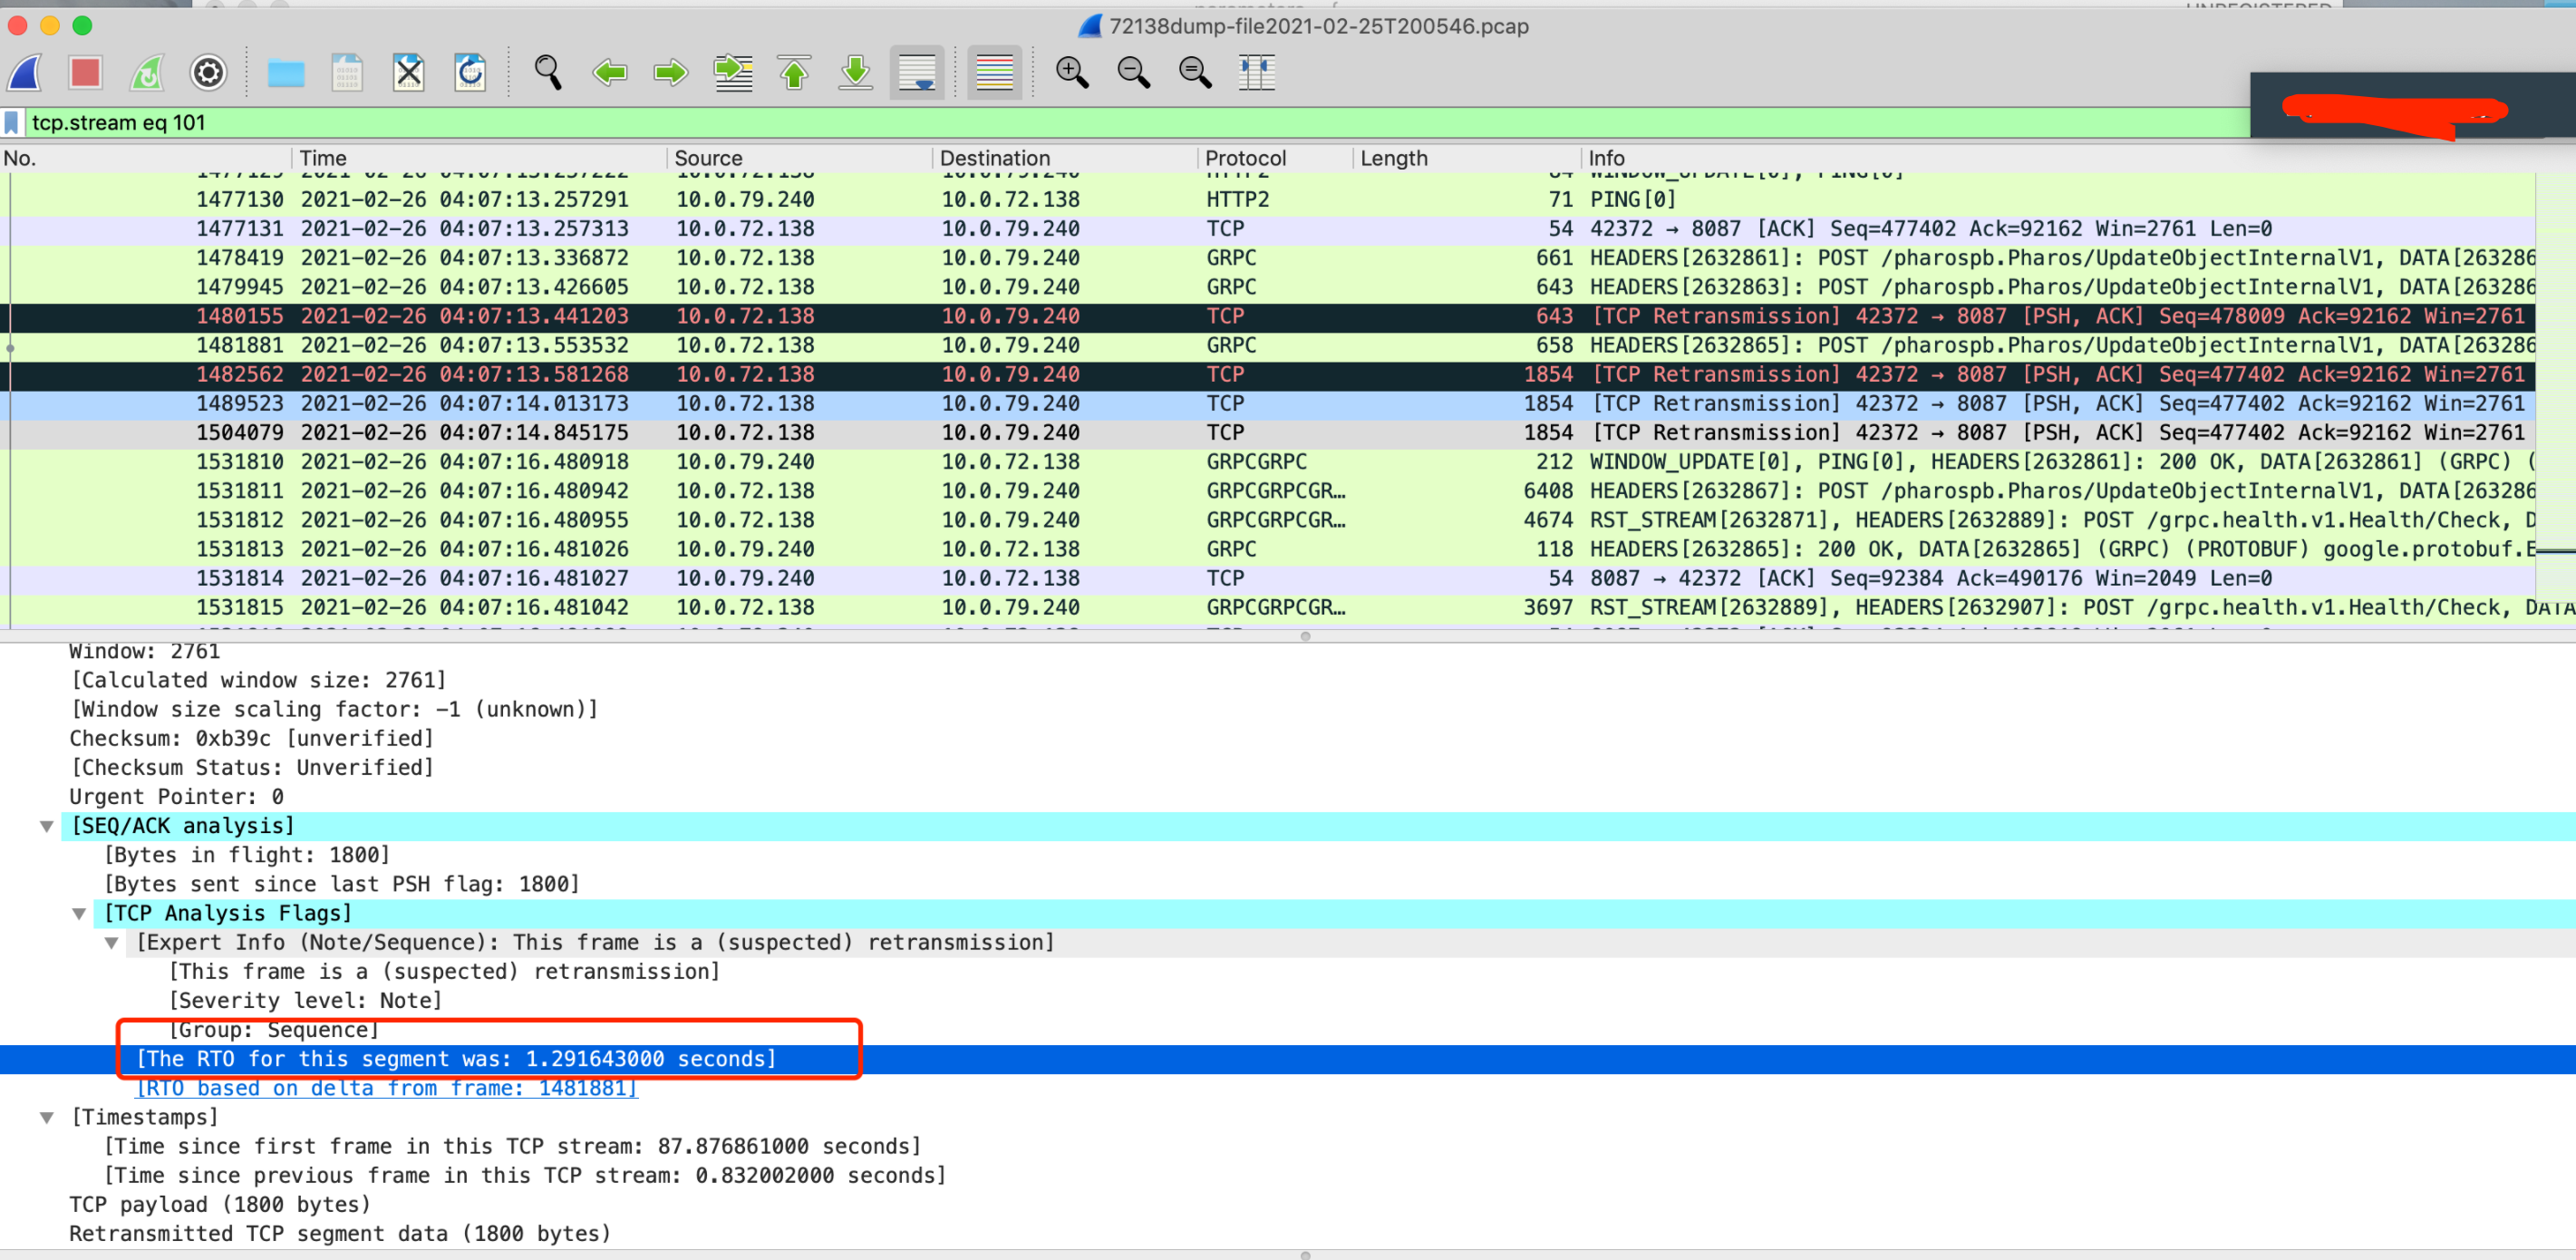
Task: Collapse the TCP Analysis Flags node
Action: coord(79,913)
